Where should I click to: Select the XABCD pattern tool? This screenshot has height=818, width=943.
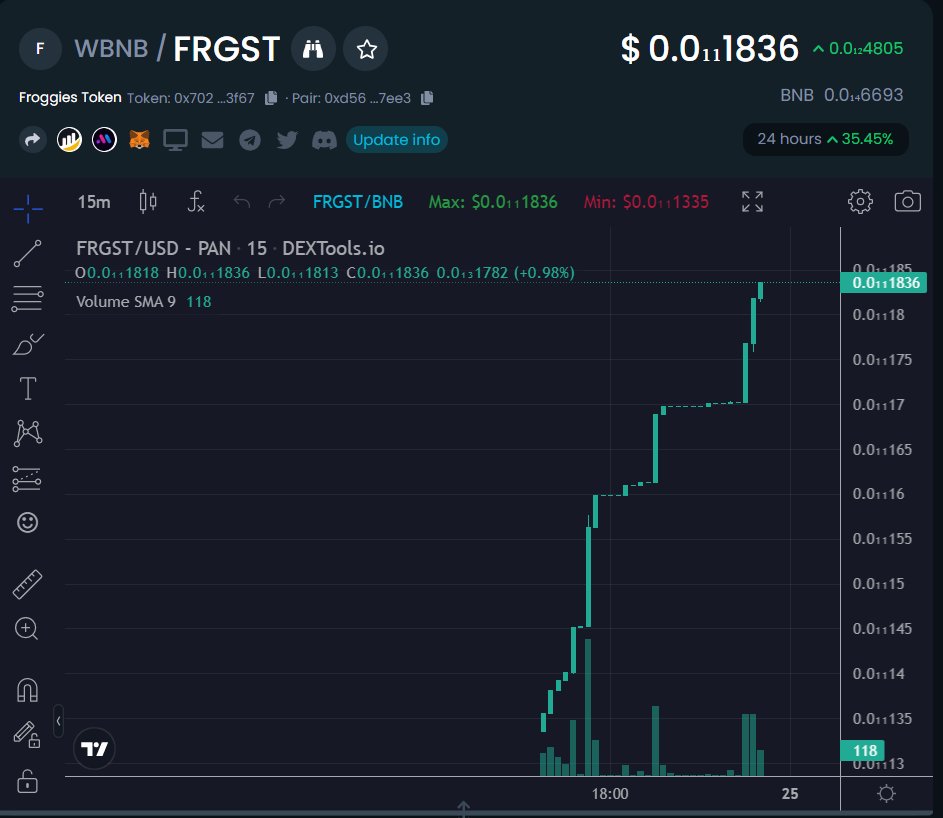coord(28,433)
